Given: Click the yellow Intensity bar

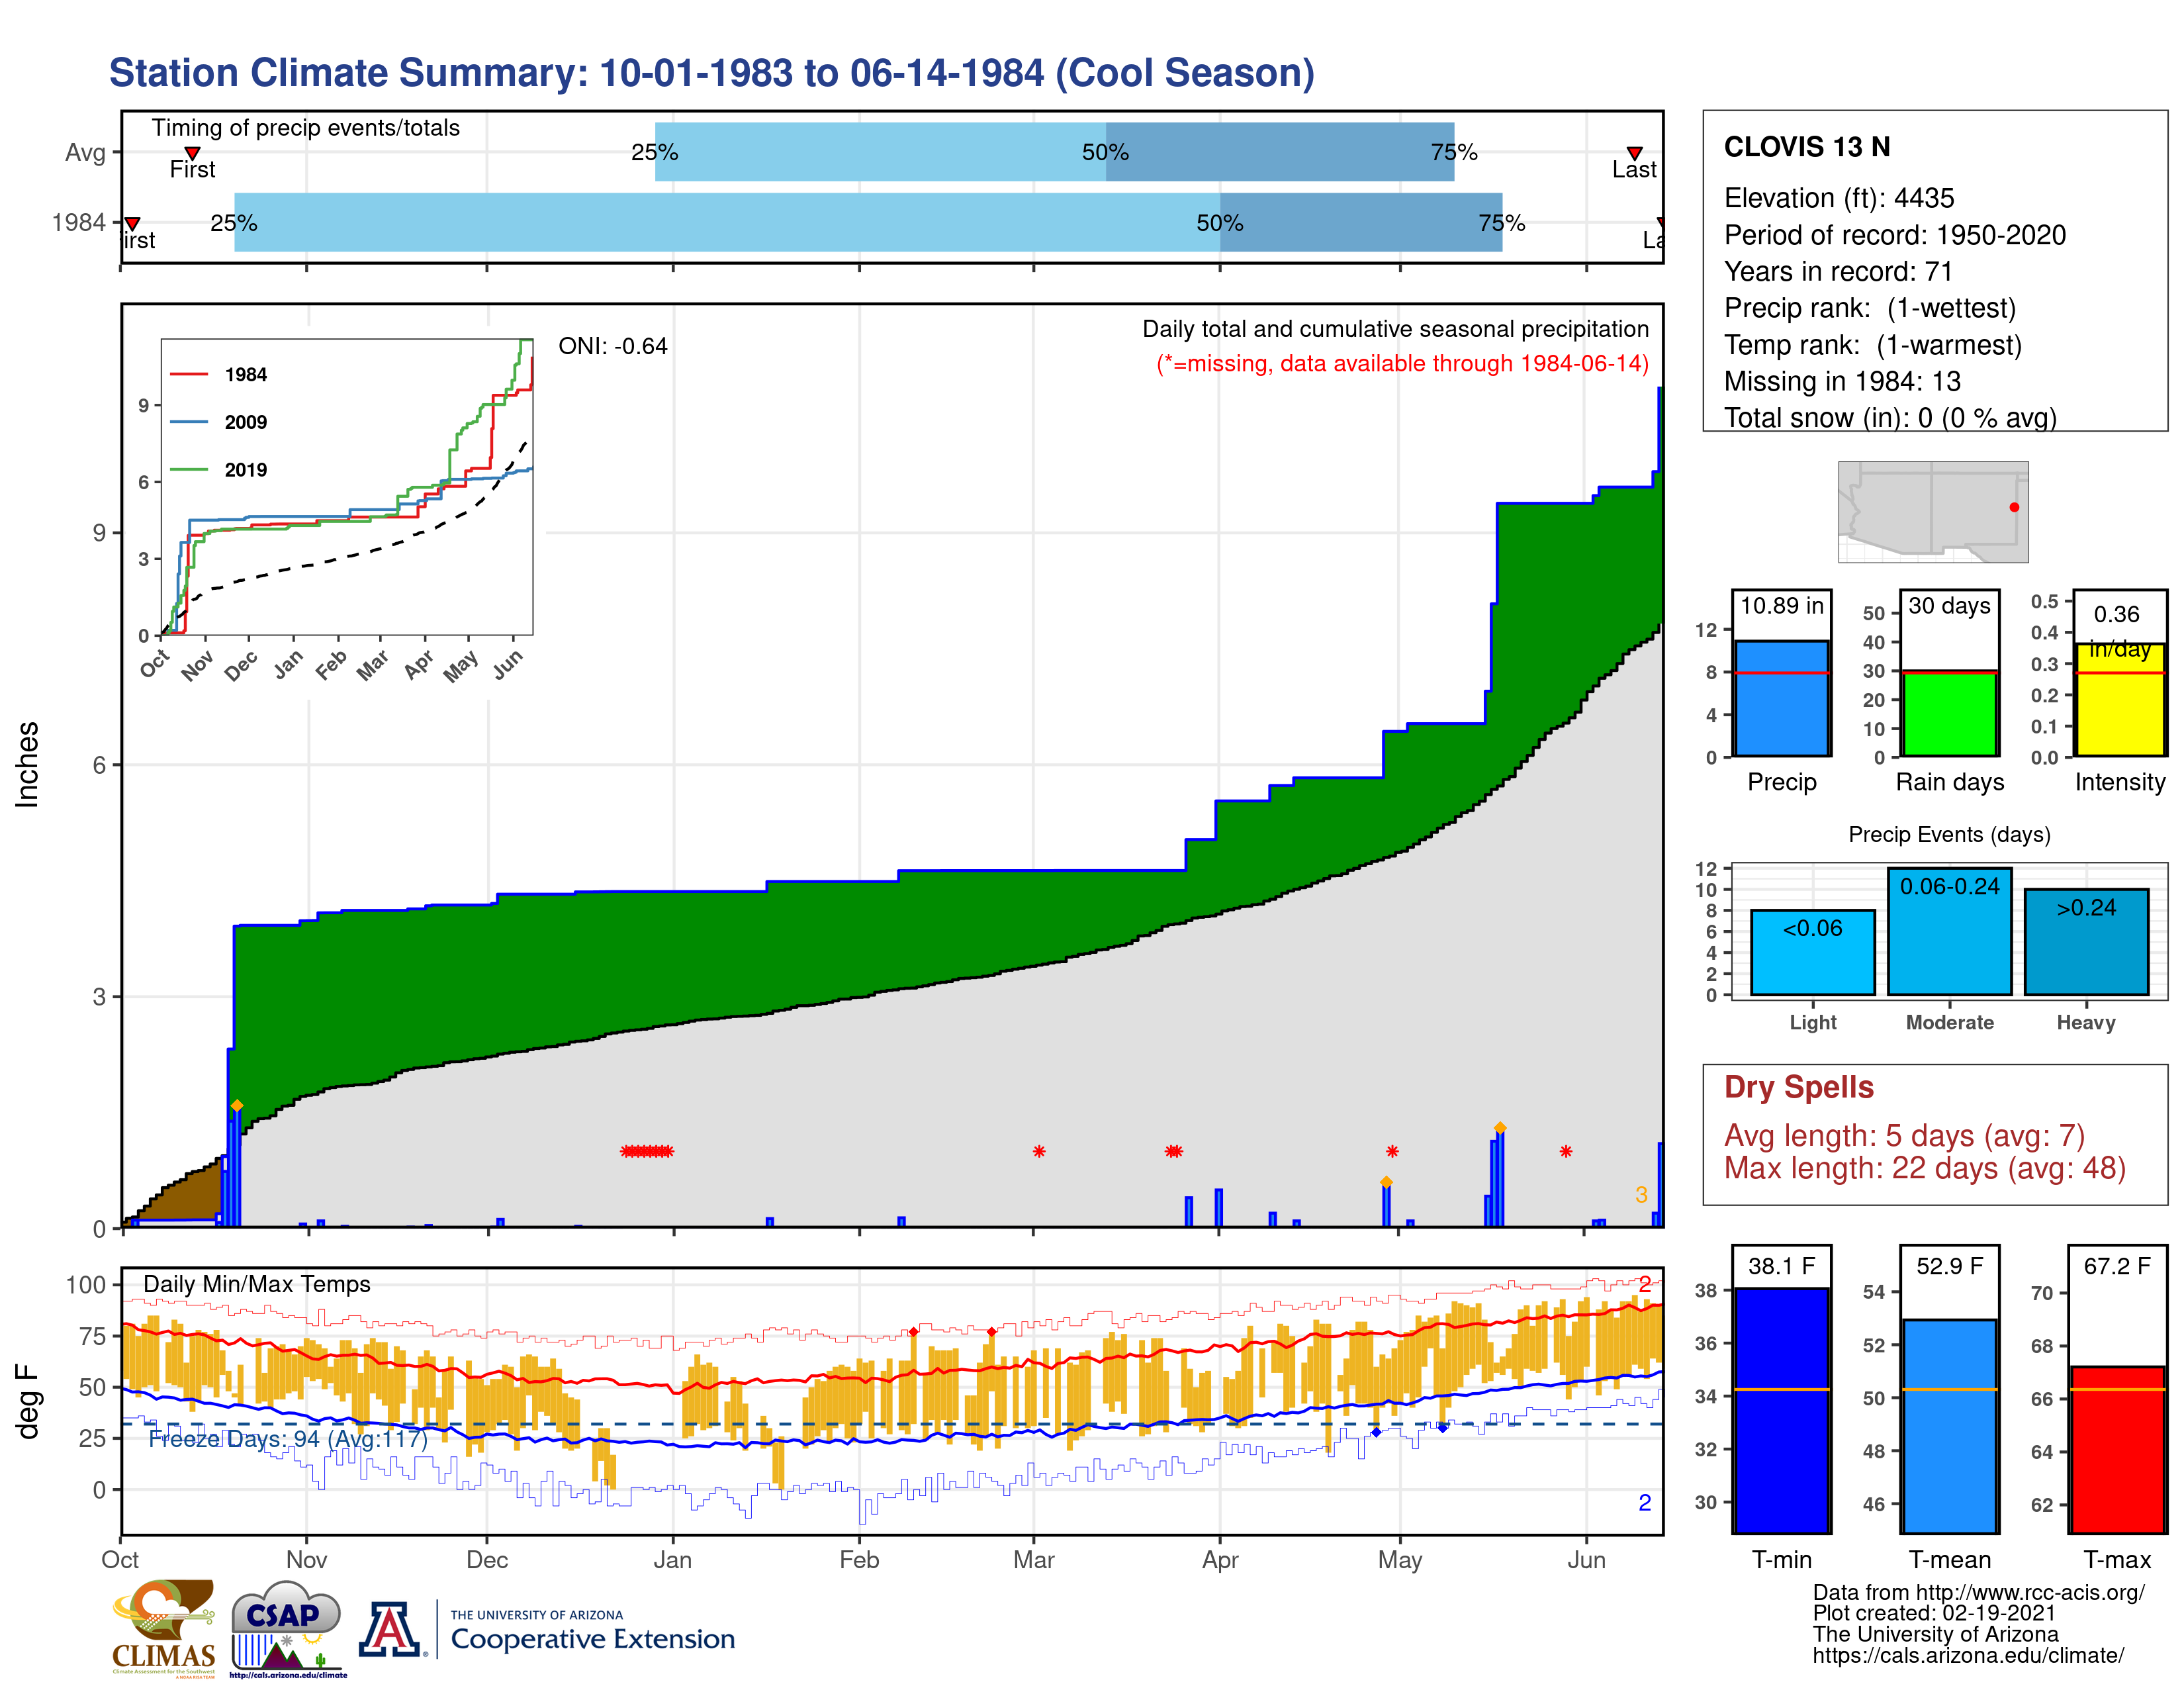Looking at the screenshot, I should point(2119,700).
